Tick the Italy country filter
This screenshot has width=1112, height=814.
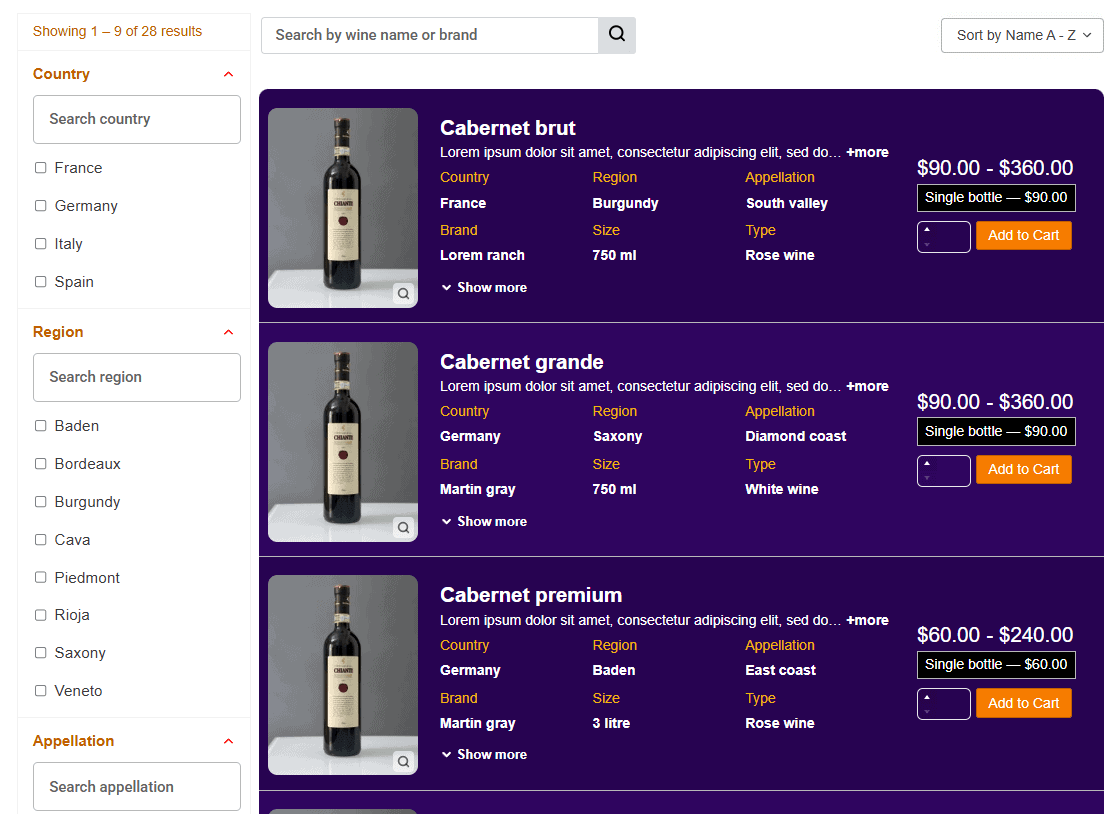click(x=41, y=244)
